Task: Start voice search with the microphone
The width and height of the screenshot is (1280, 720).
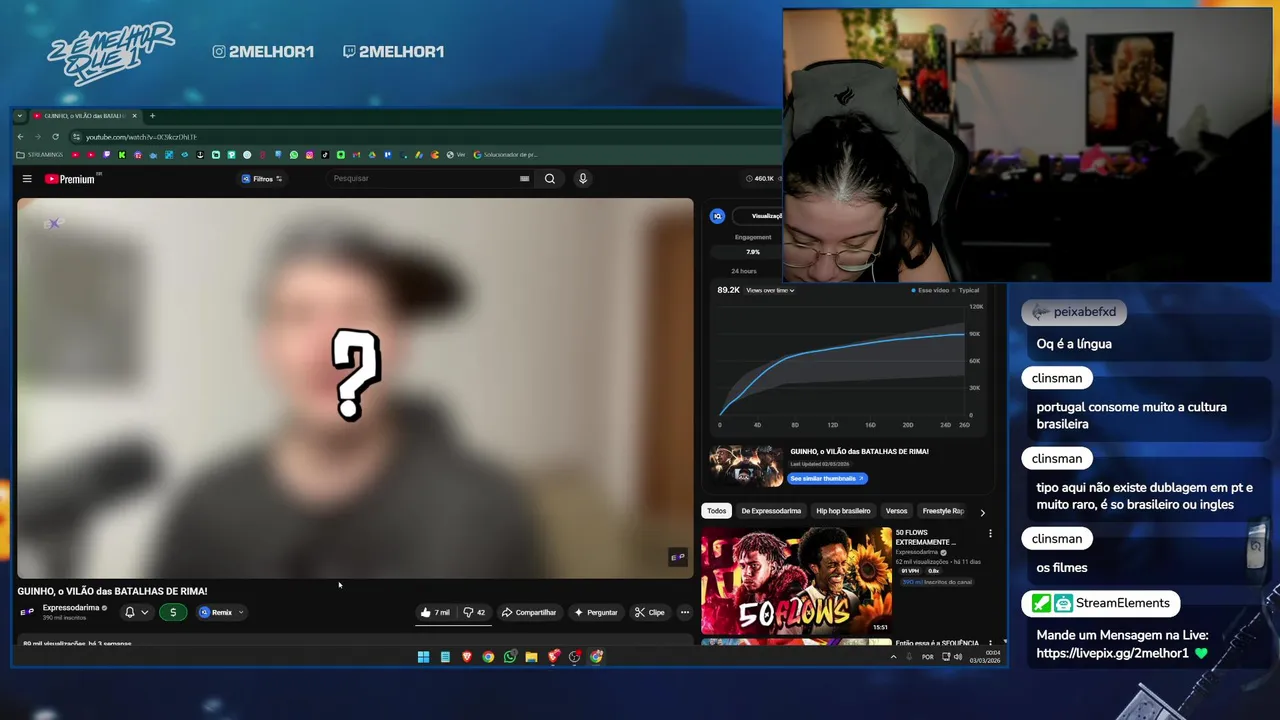Action: [x=583, y=179]
